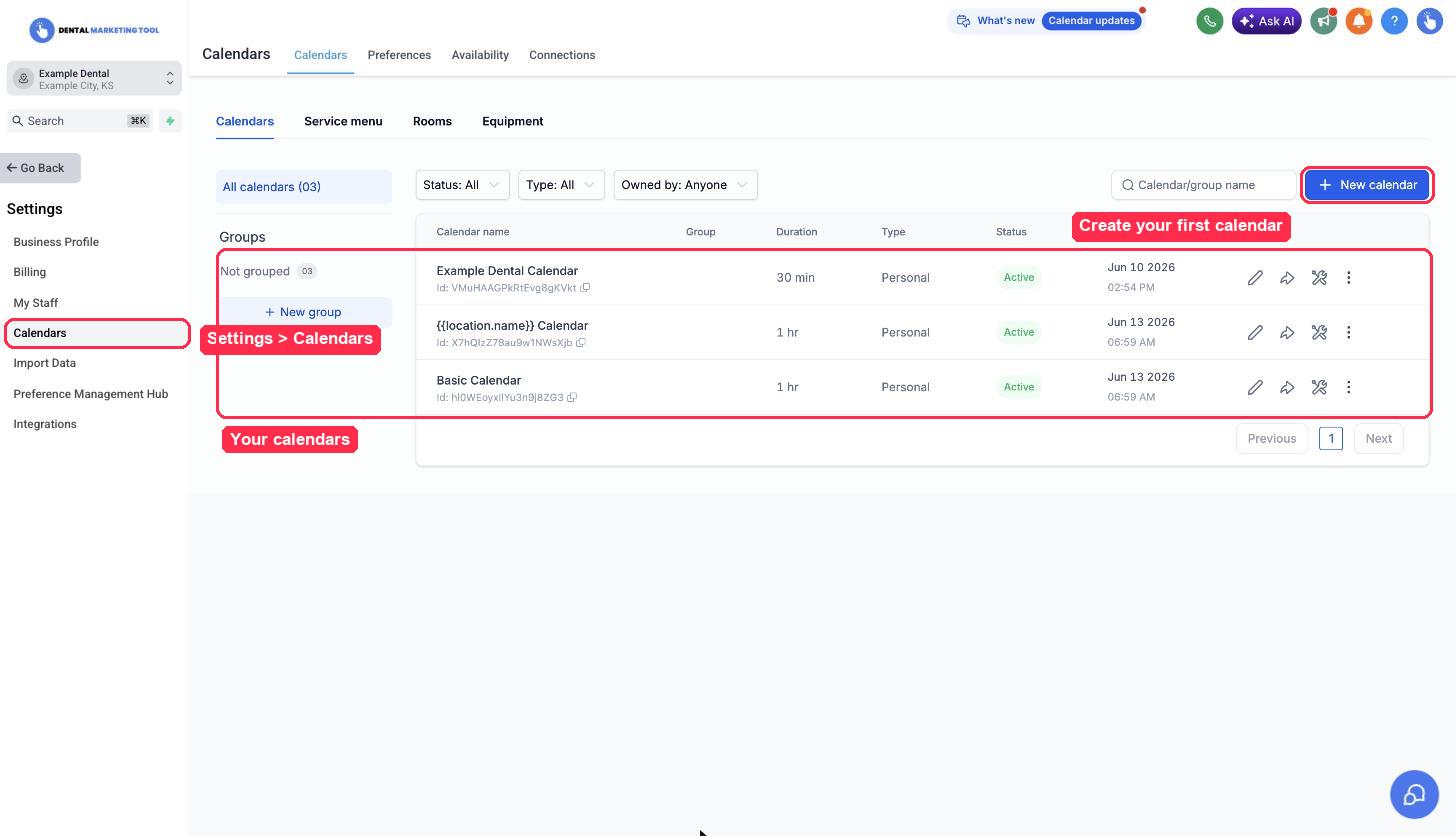Click the Duration column header

797,232
